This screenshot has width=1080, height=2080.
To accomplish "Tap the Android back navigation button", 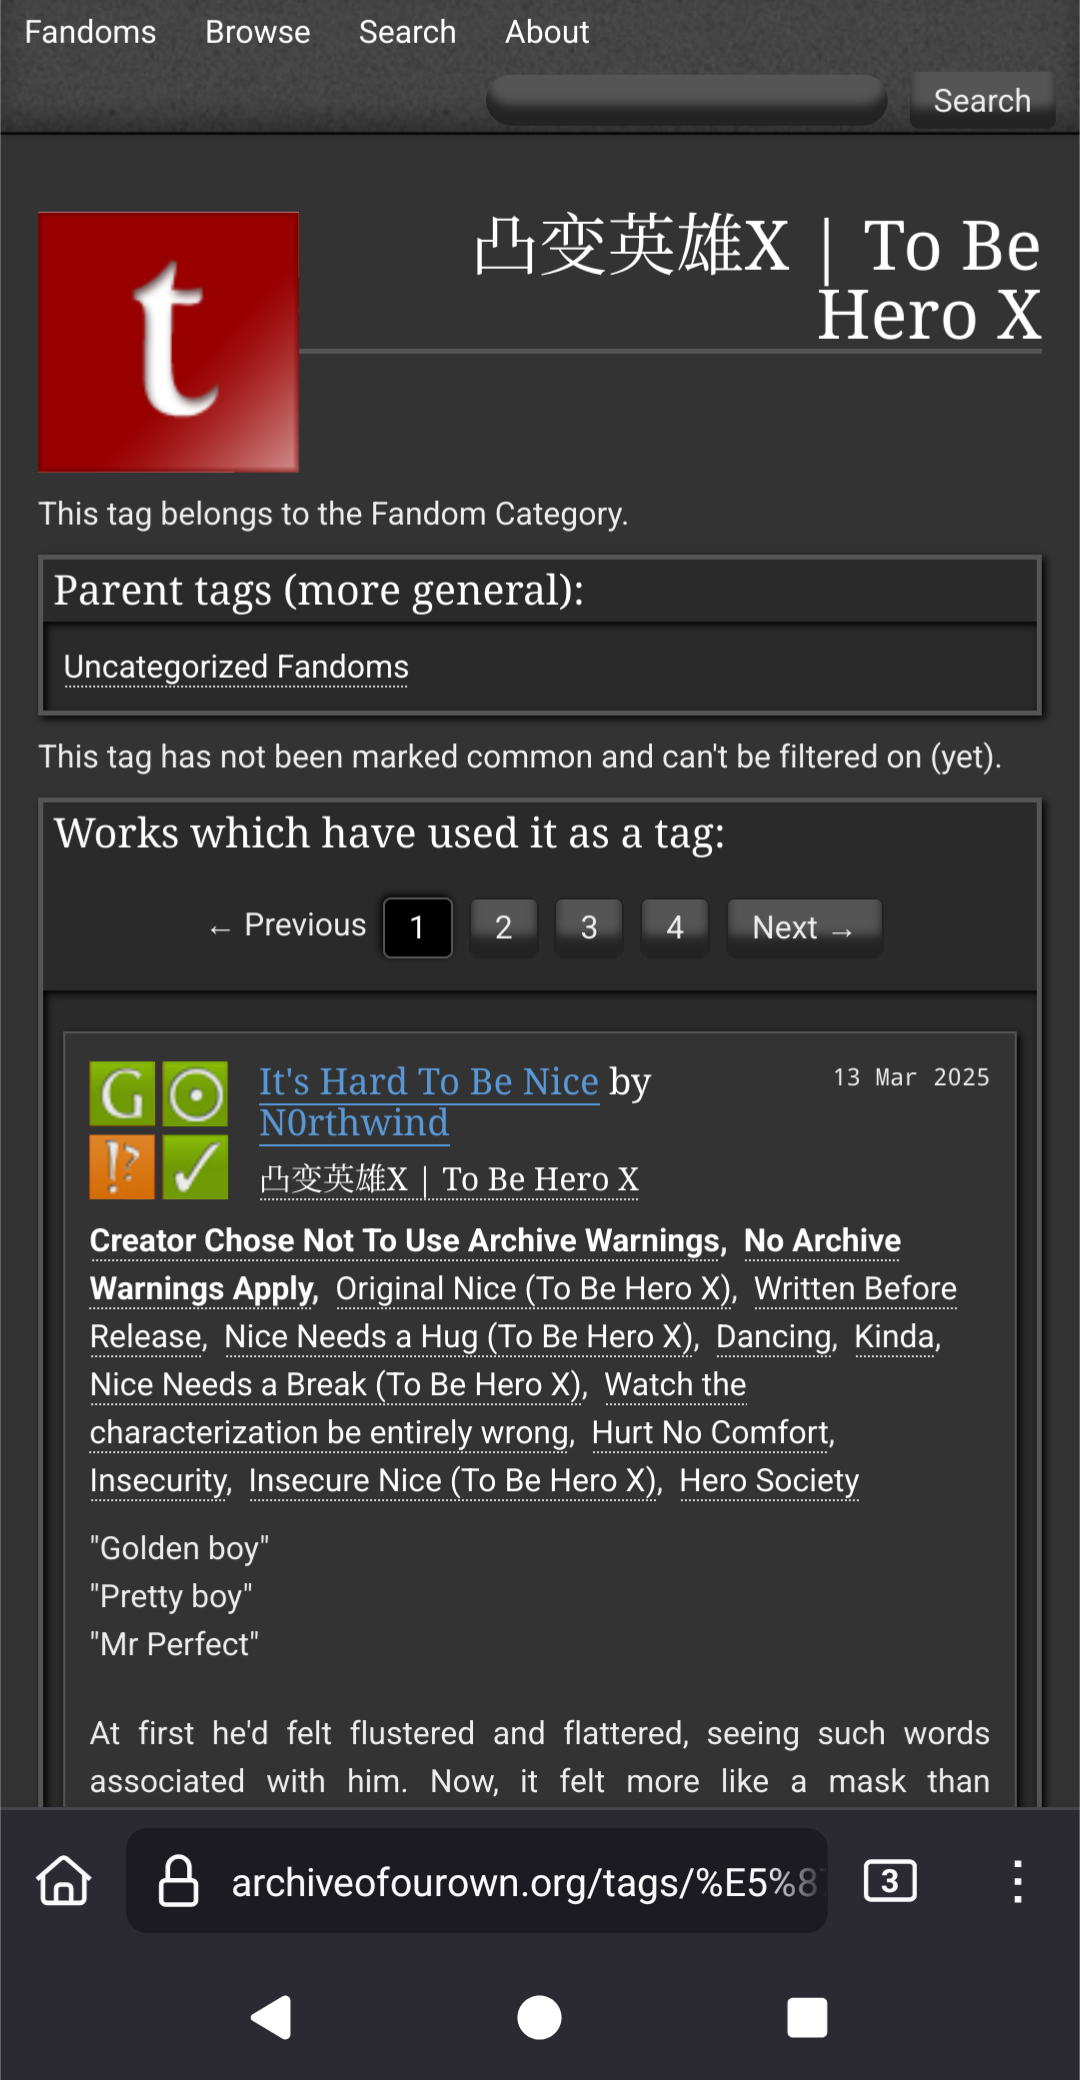I will [271, 2017].
